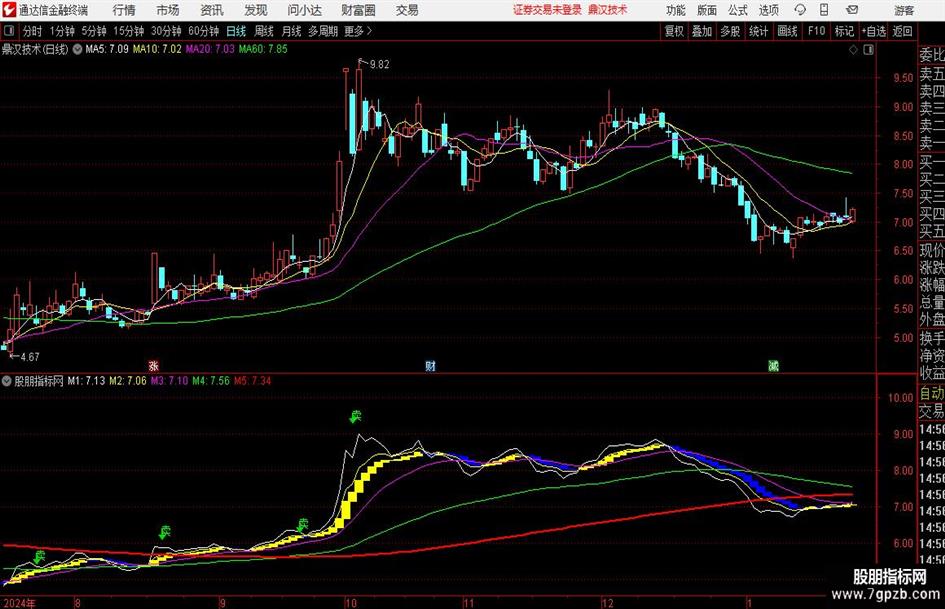Click the 返回 button
Screen dimensions: 945x609
(x=902, y=31)
